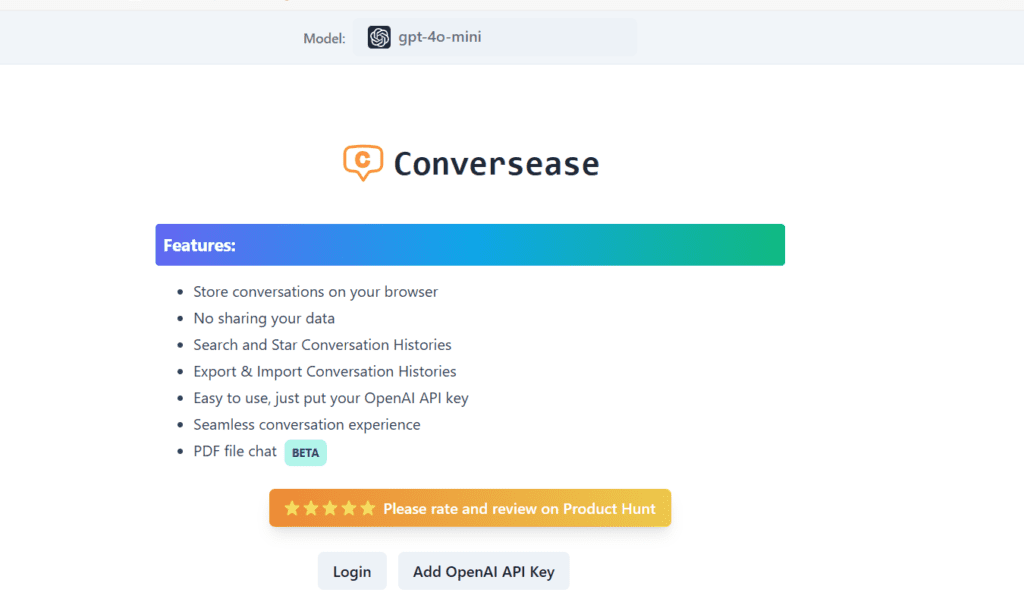Click the Model field to change models

tap(324, 37)
